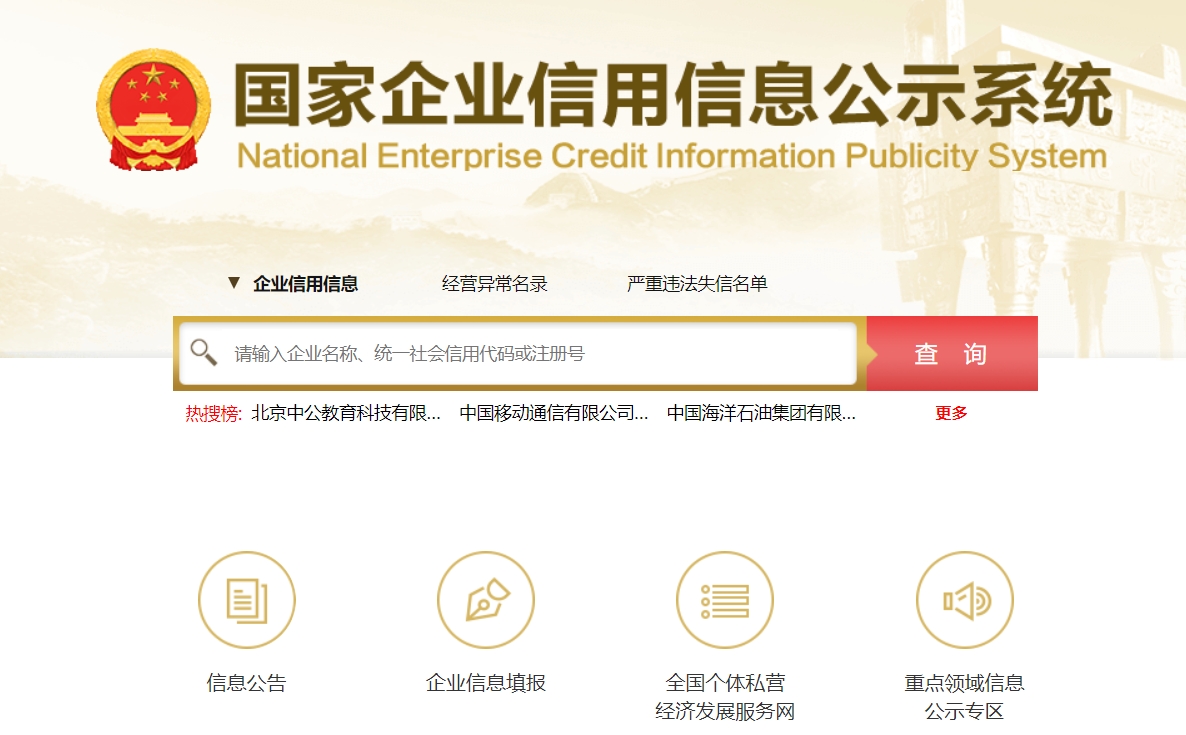Click the 信息公告 text label

pyautogui.click(x=247, y=684)
